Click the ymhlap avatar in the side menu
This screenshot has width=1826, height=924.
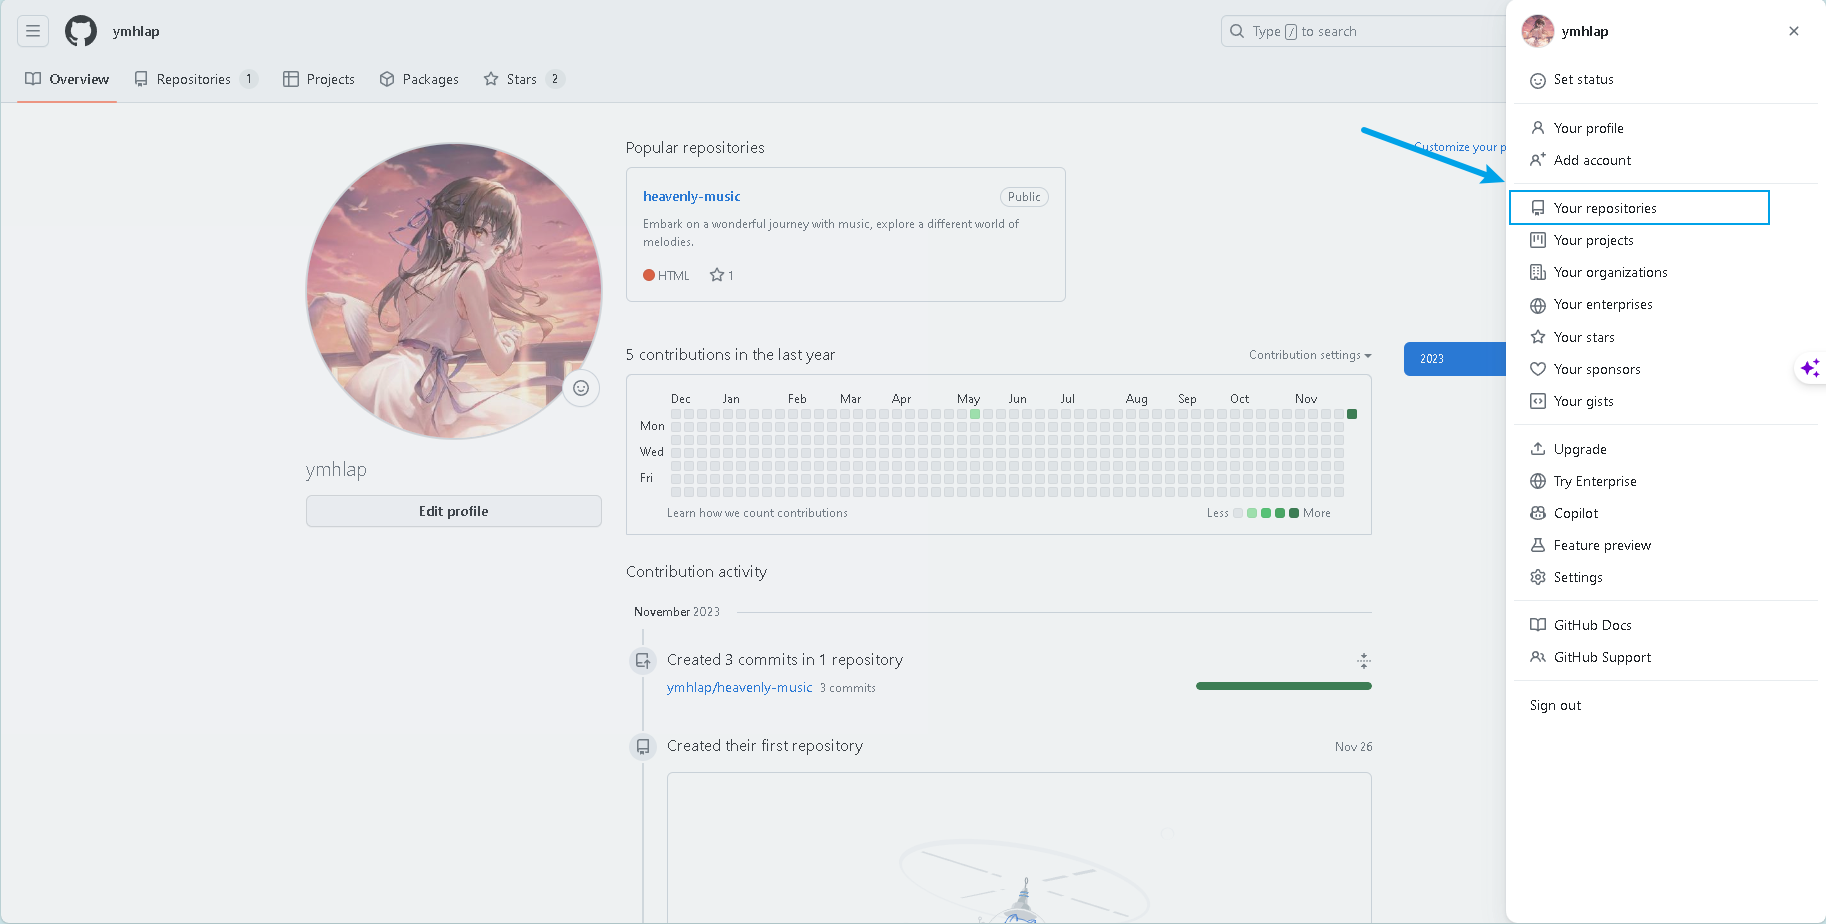pos(1537,31)
